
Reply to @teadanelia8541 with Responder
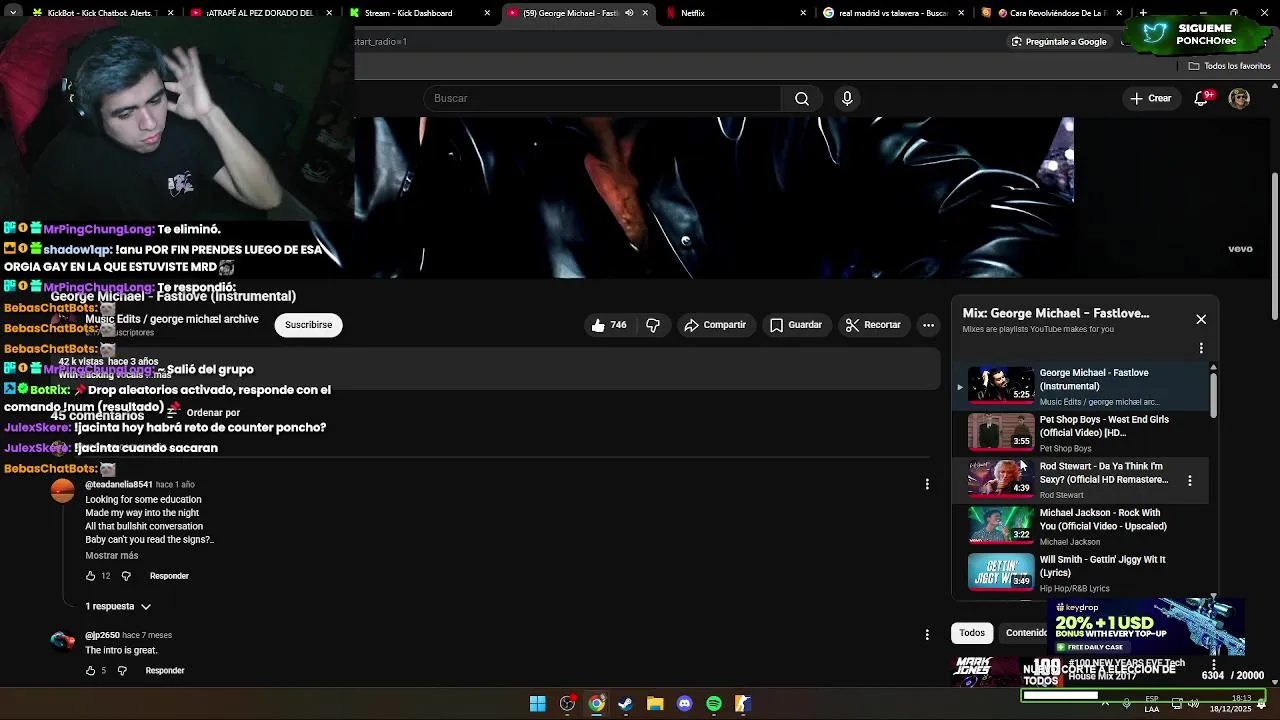click(169, 576)
